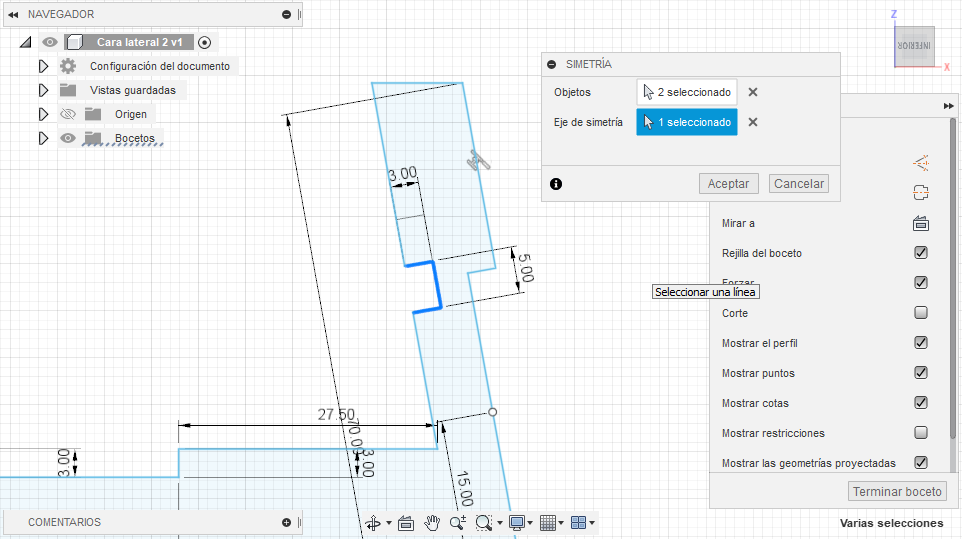The image size is (962, 539).
Task: Open the Zoom window dropdown arrow
Action: click(500, 523)
